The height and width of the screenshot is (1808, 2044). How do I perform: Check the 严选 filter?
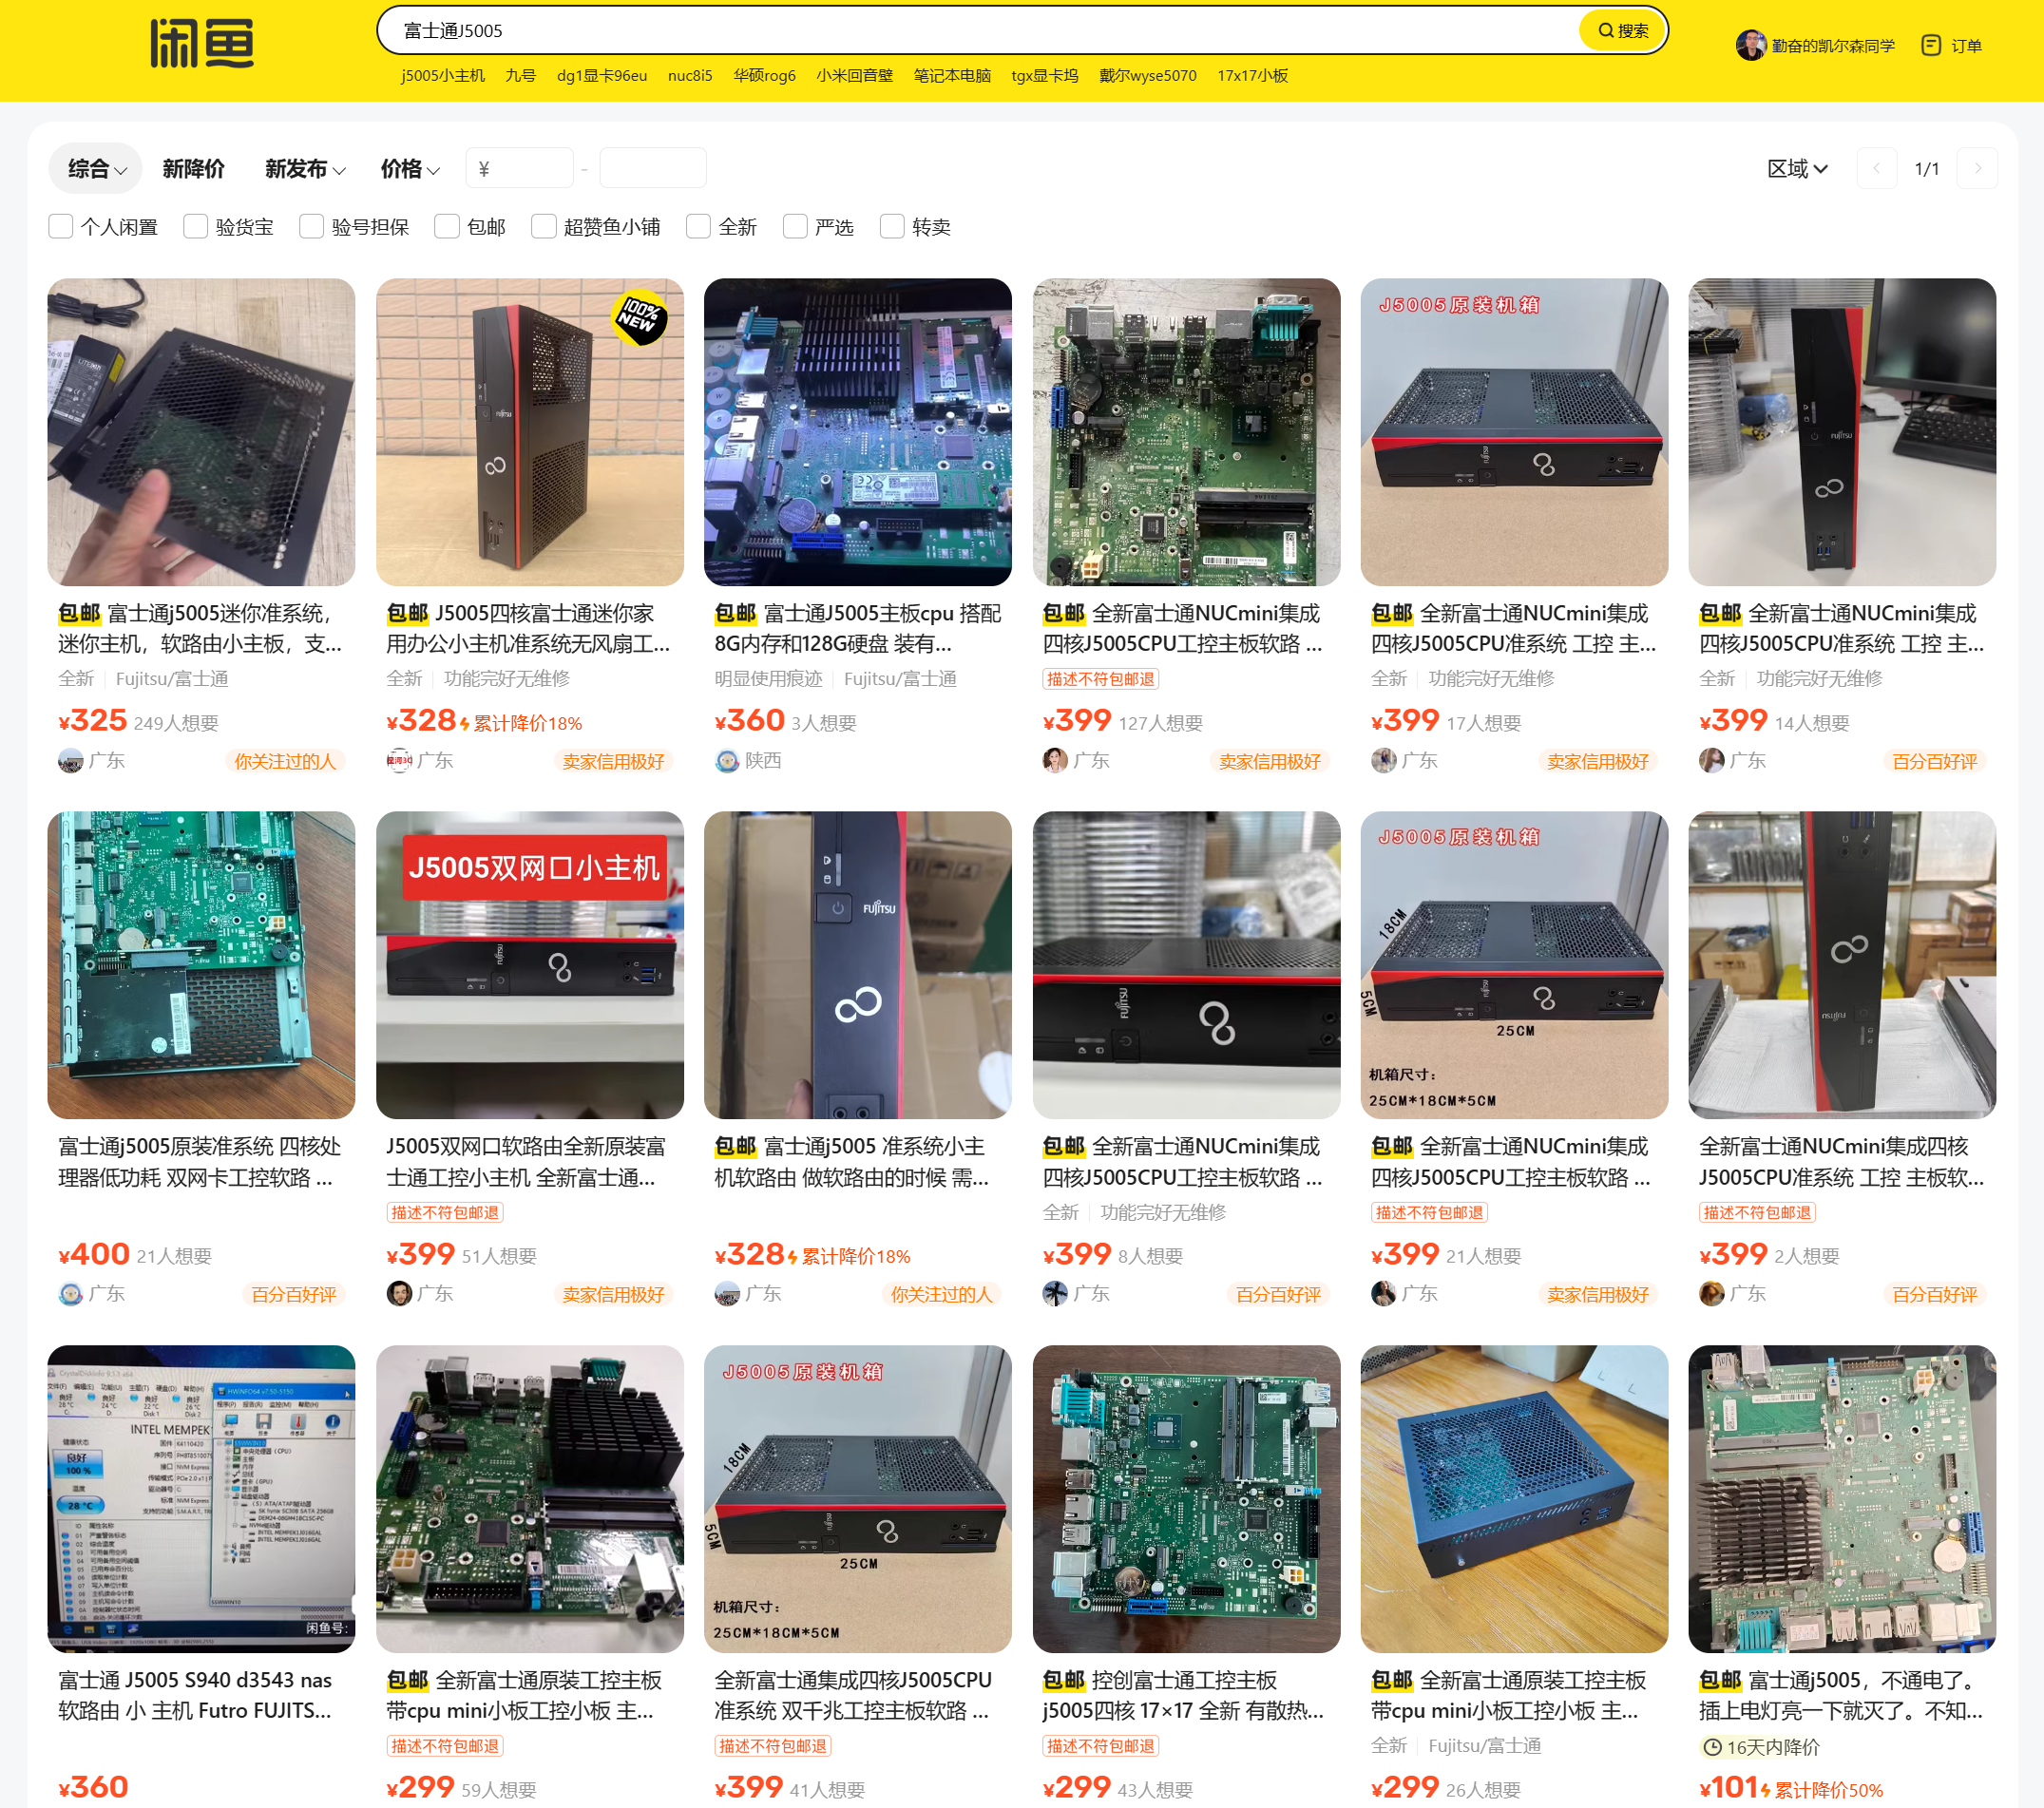point(795,227)
